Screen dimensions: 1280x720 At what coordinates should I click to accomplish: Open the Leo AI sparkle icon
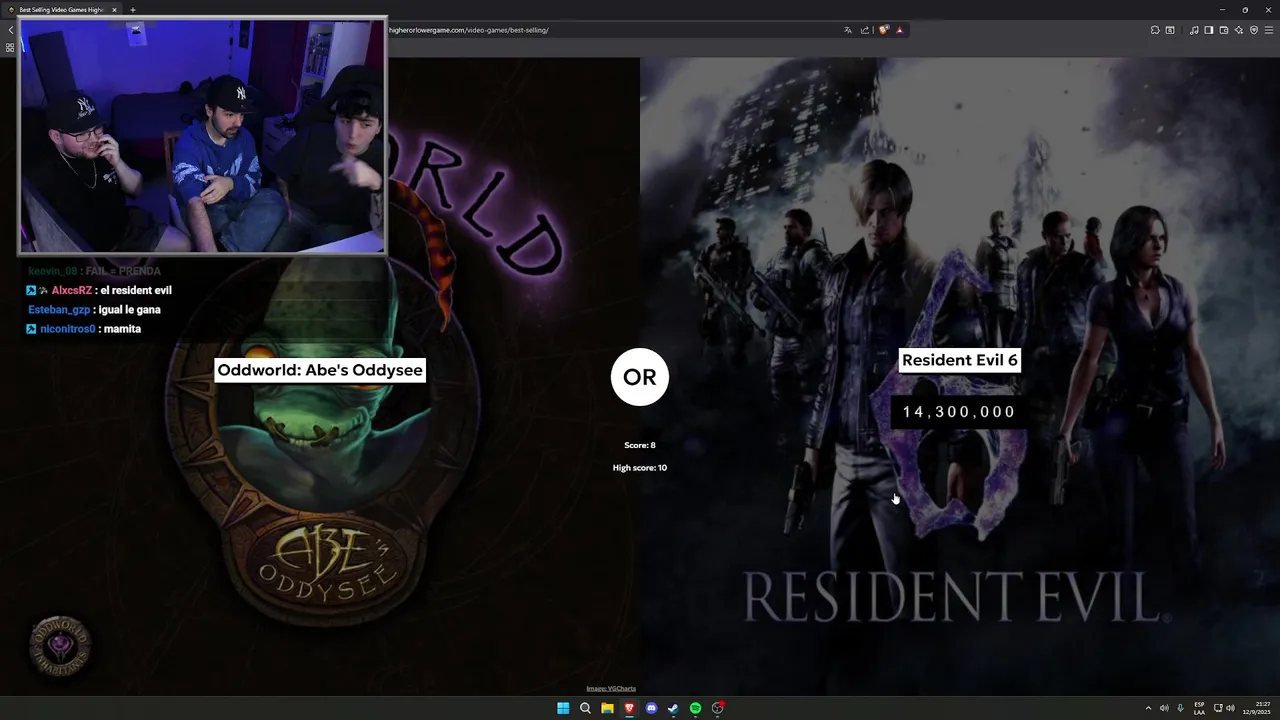pyautogui.click(x=1239, y=30)
